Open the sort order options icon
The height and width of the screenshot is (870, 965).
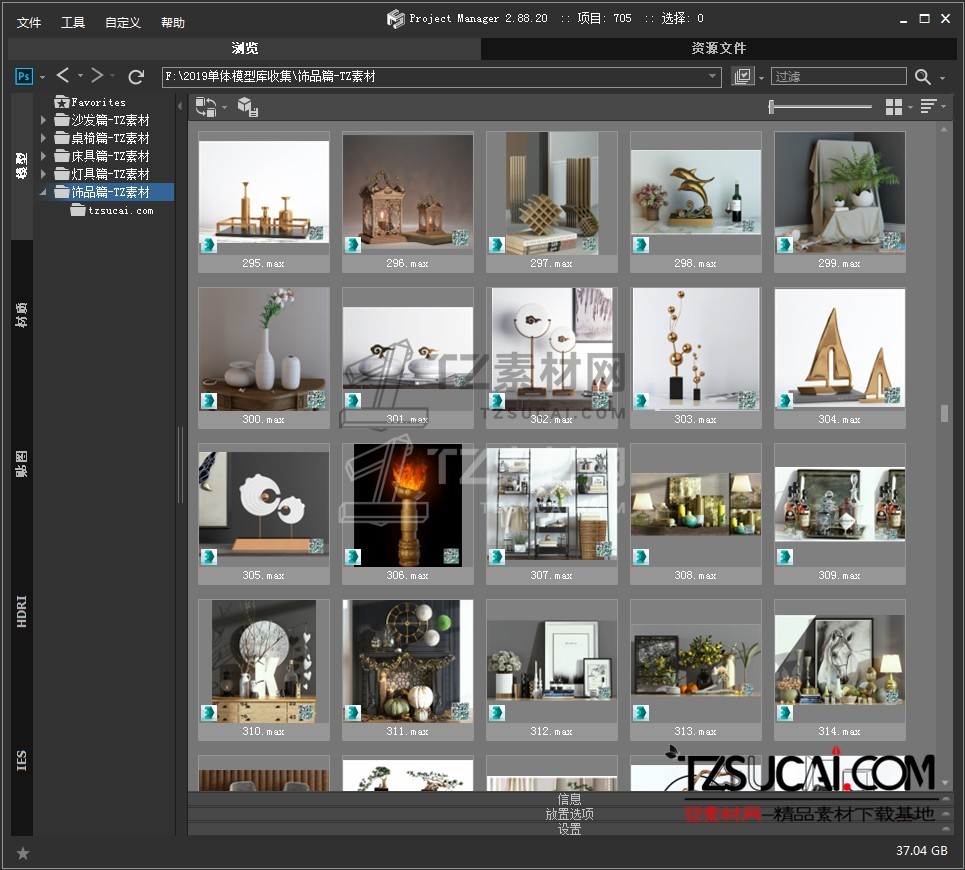coord(928,107)
